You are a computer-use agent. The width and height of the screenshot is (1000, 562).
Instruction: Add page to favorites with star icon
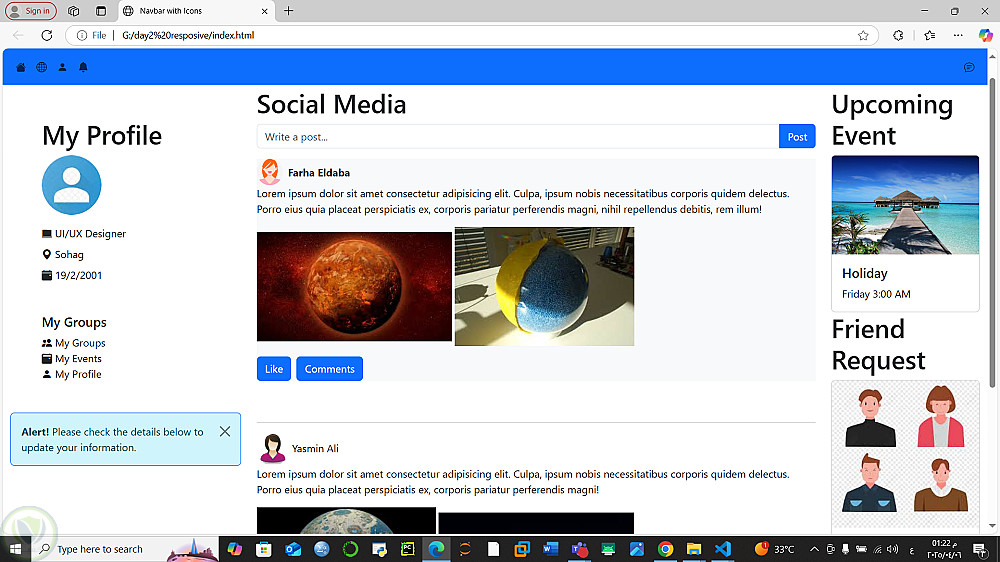[863, 35]
